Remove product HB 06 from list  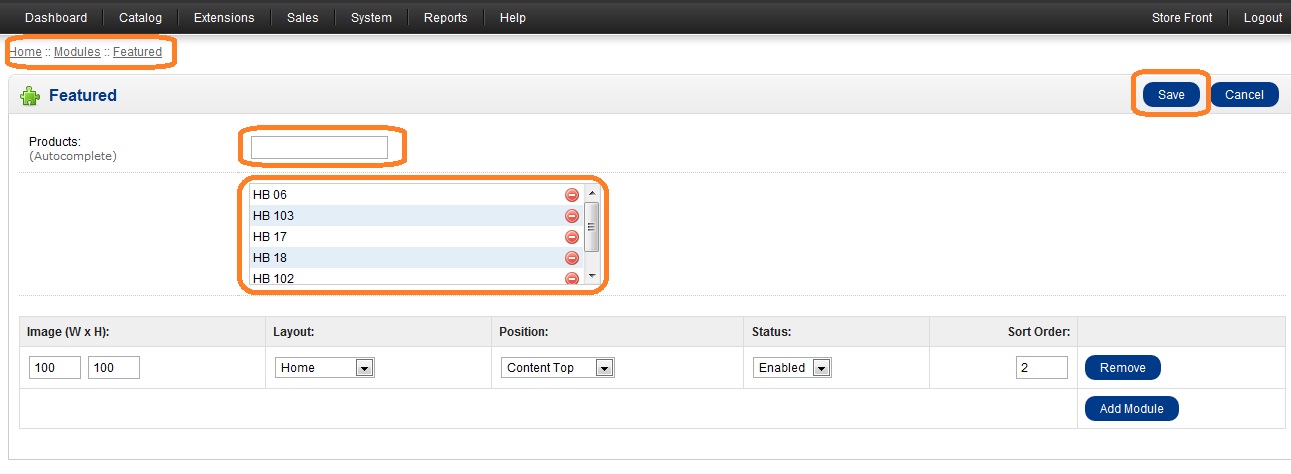572,195
